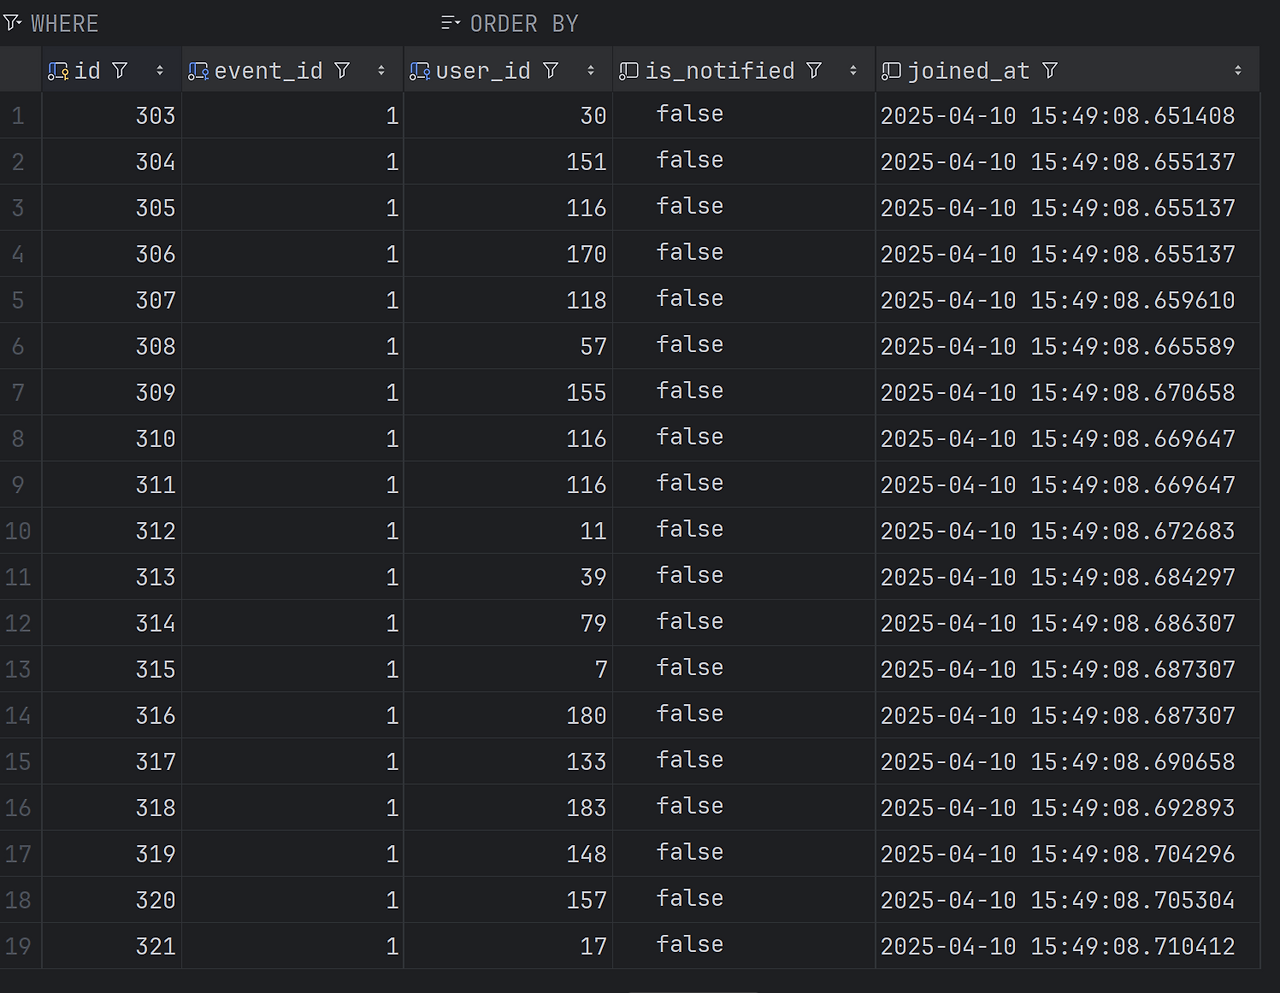This screenshot has height=993, width=1280.
Task: Click the joined_at column type icon
Action: 891,71
